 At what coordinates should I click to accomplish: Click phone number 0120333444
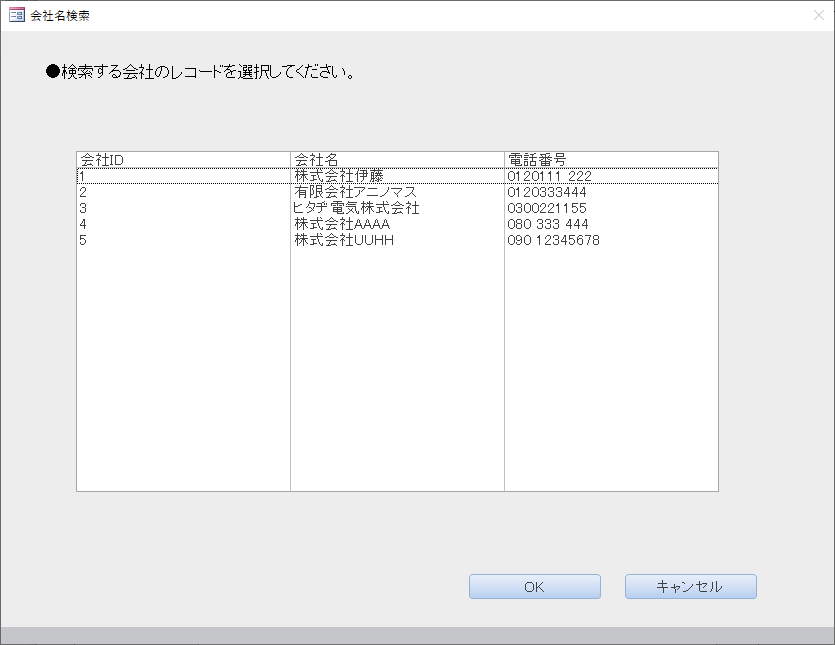547,192
